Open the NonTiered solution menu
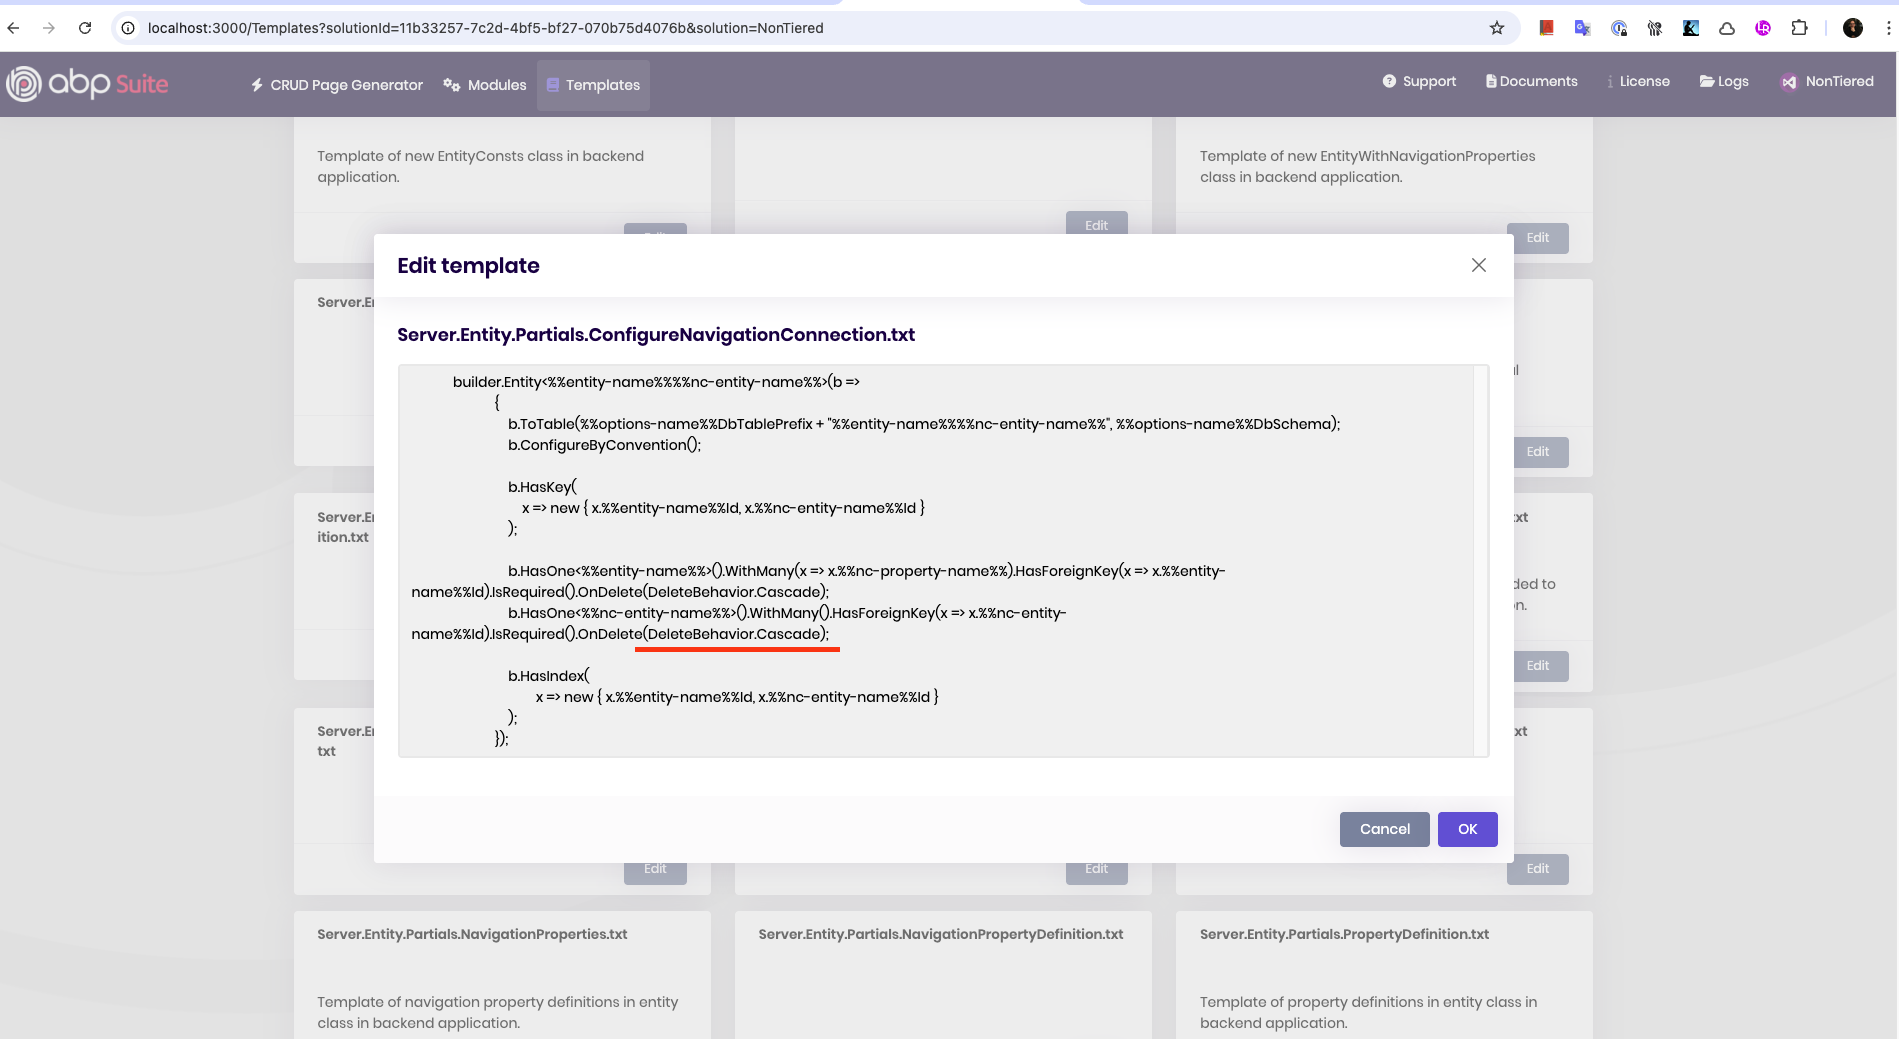This screenshot has width=1899, height=1039. tap(1827, 81)
